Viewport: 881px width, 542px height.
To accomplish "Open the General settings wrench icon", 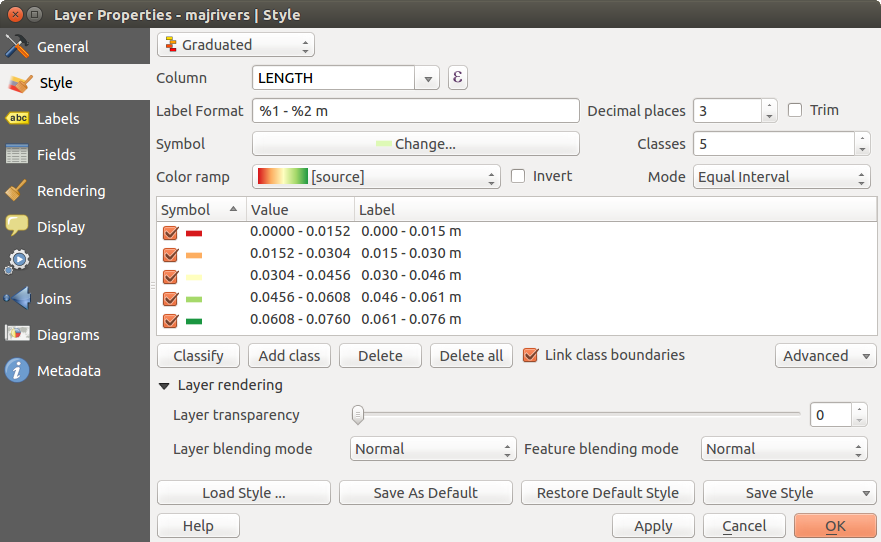I will (x=17, y=47).
